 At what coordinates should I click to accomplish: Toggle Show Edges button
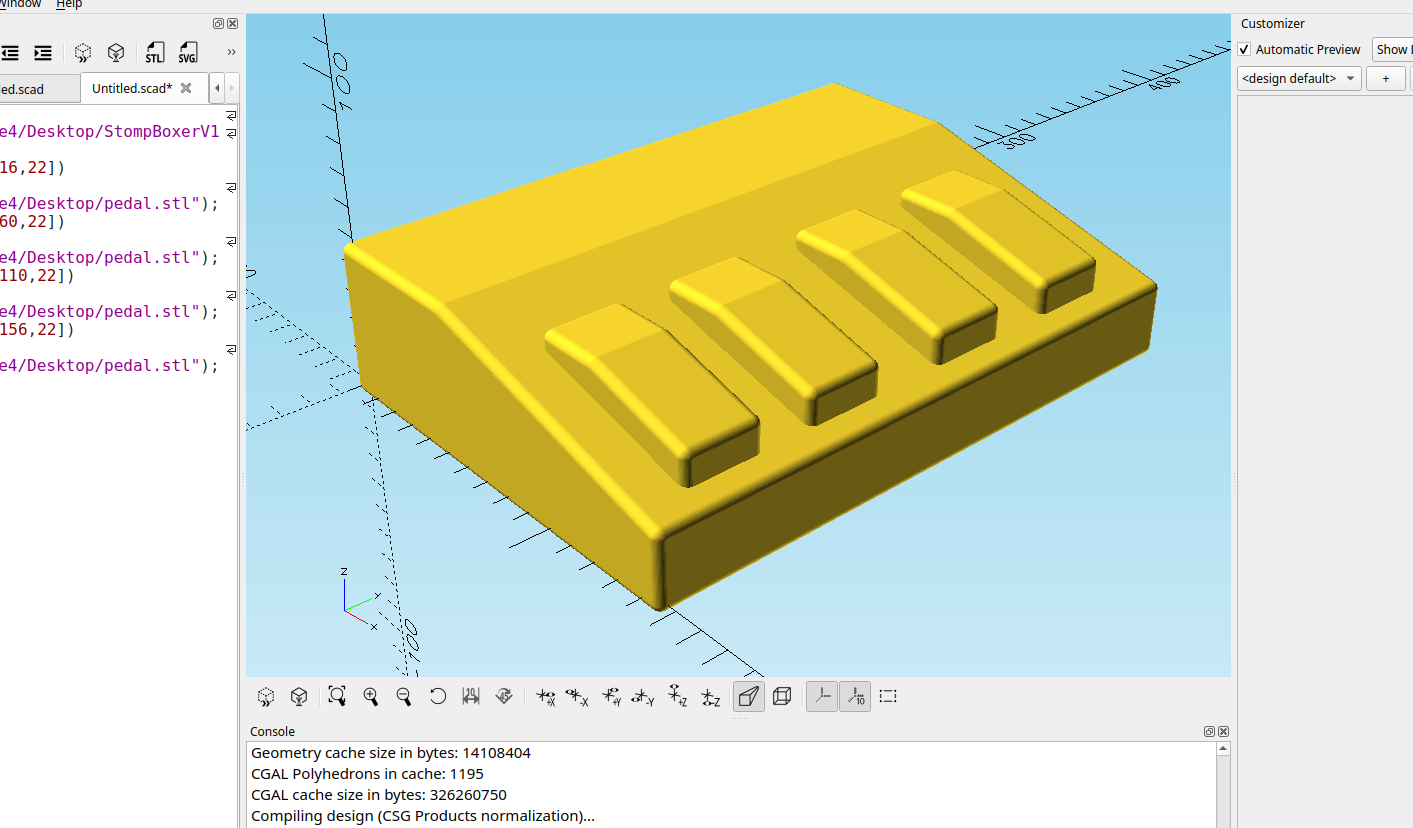(x=888, y=696)
